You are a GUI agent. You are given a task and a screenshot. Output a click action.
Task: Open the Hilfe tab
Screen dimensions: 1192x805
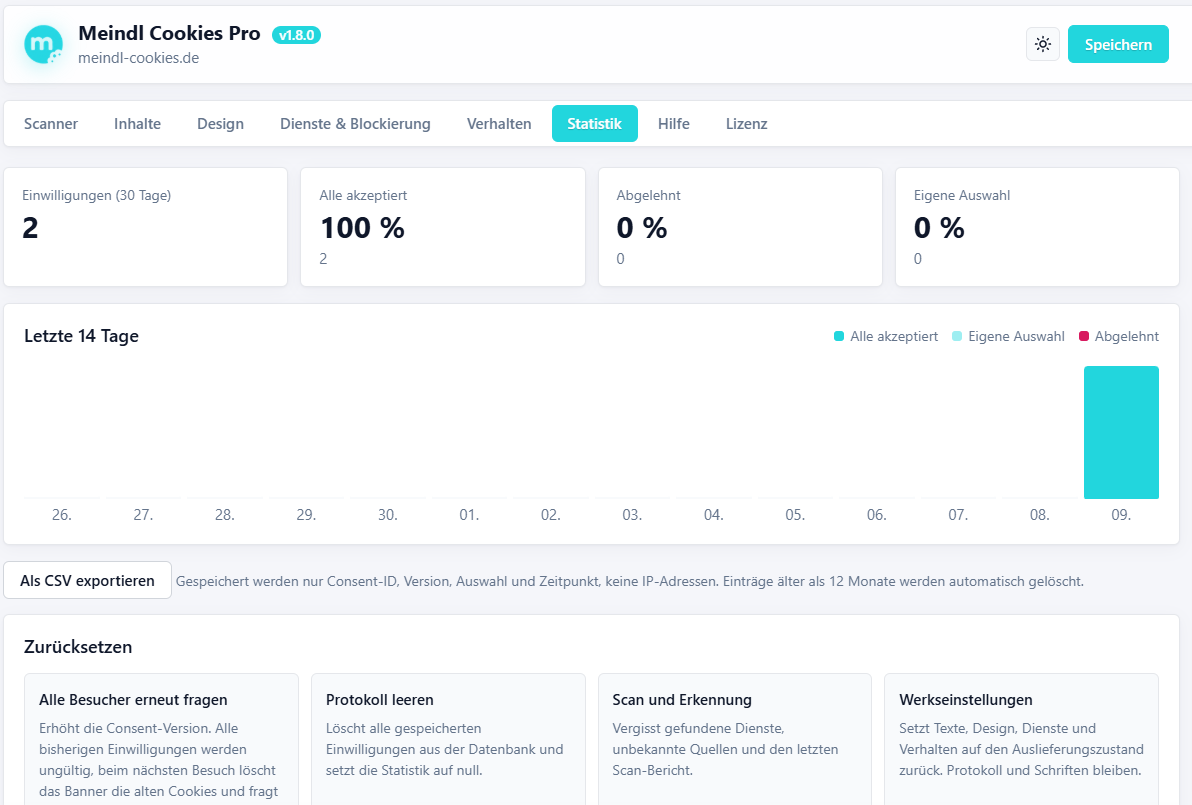coord(674,124)
